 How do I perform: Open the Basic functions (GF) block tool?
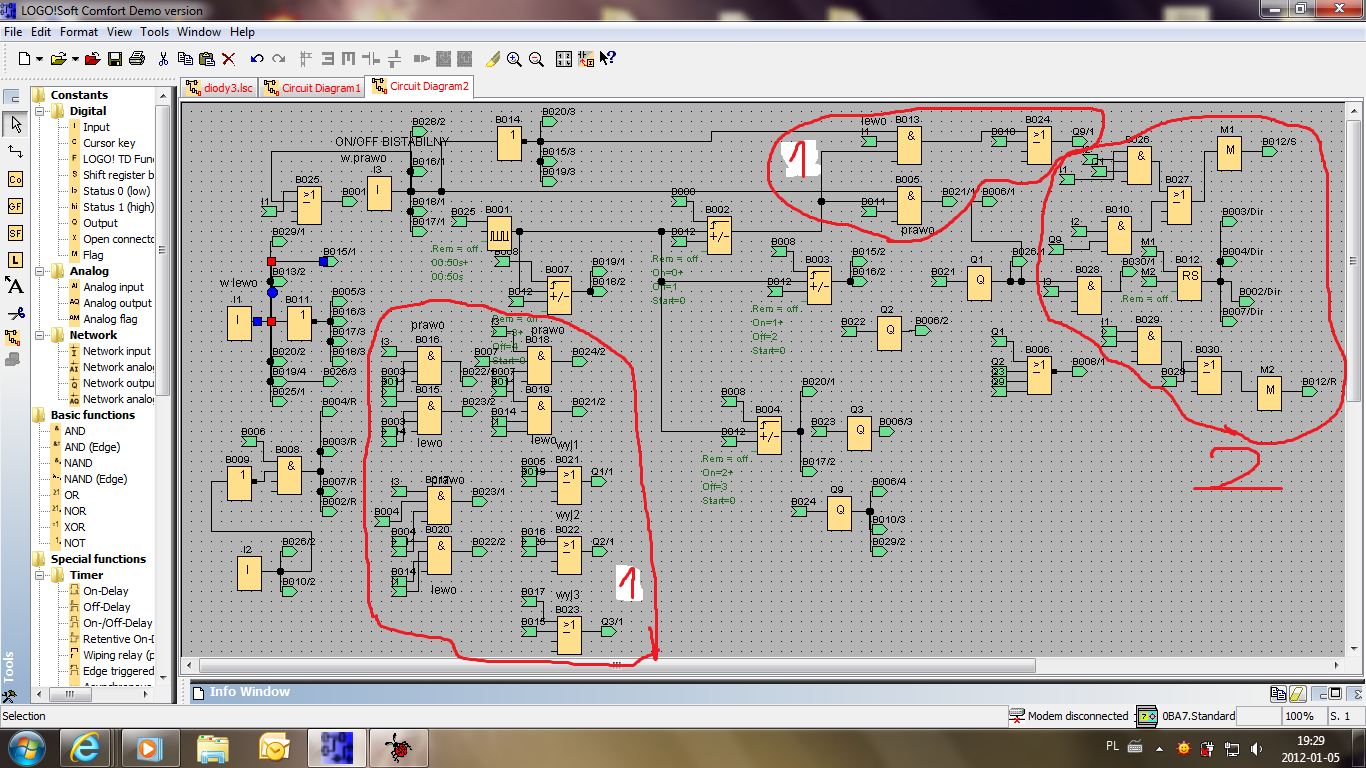pyautogui.click(x=15, y=206)
